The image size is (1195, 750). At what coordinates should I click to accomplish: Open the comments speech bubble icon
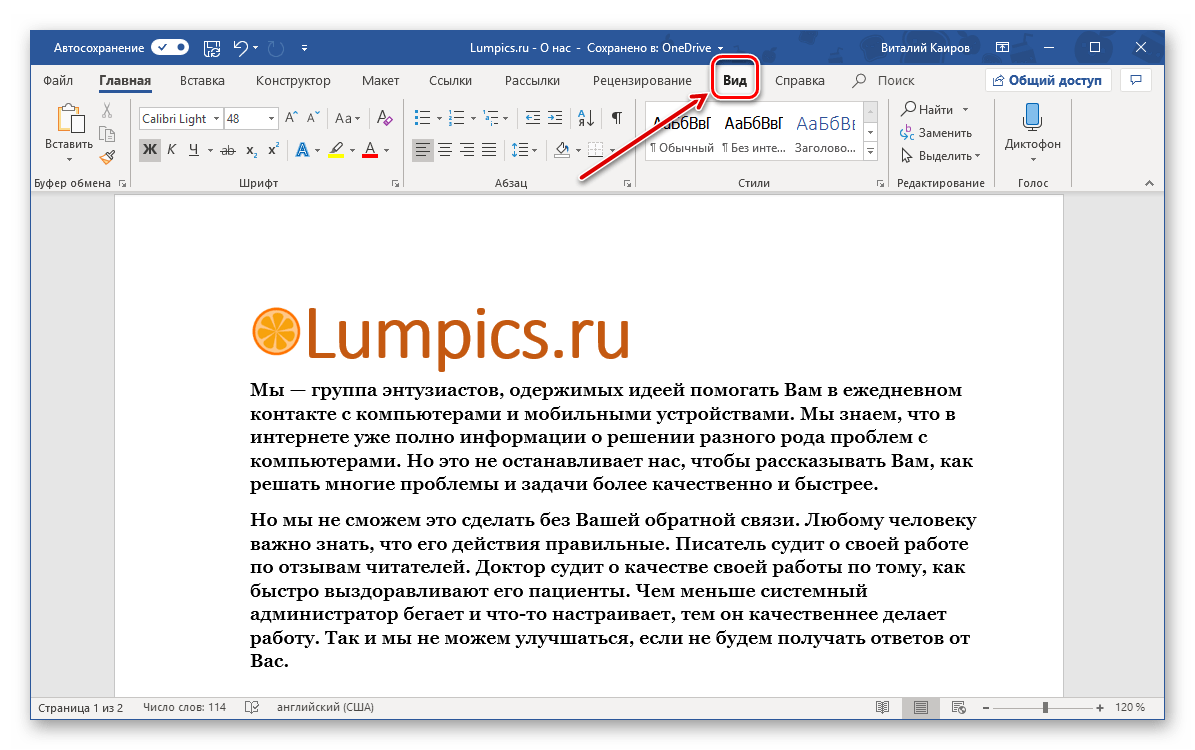click(1135, 80)
